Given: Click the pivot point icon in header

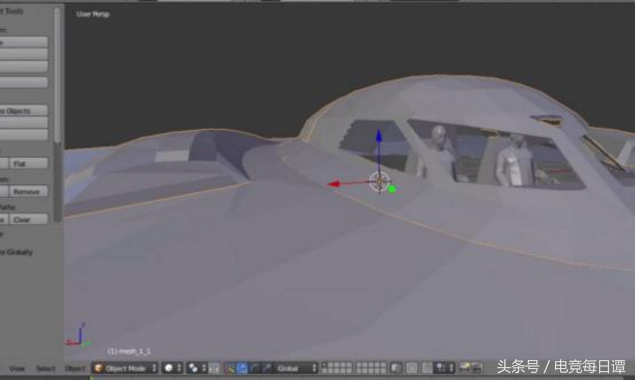Looking at the screenshot, I should click(193, 368).
